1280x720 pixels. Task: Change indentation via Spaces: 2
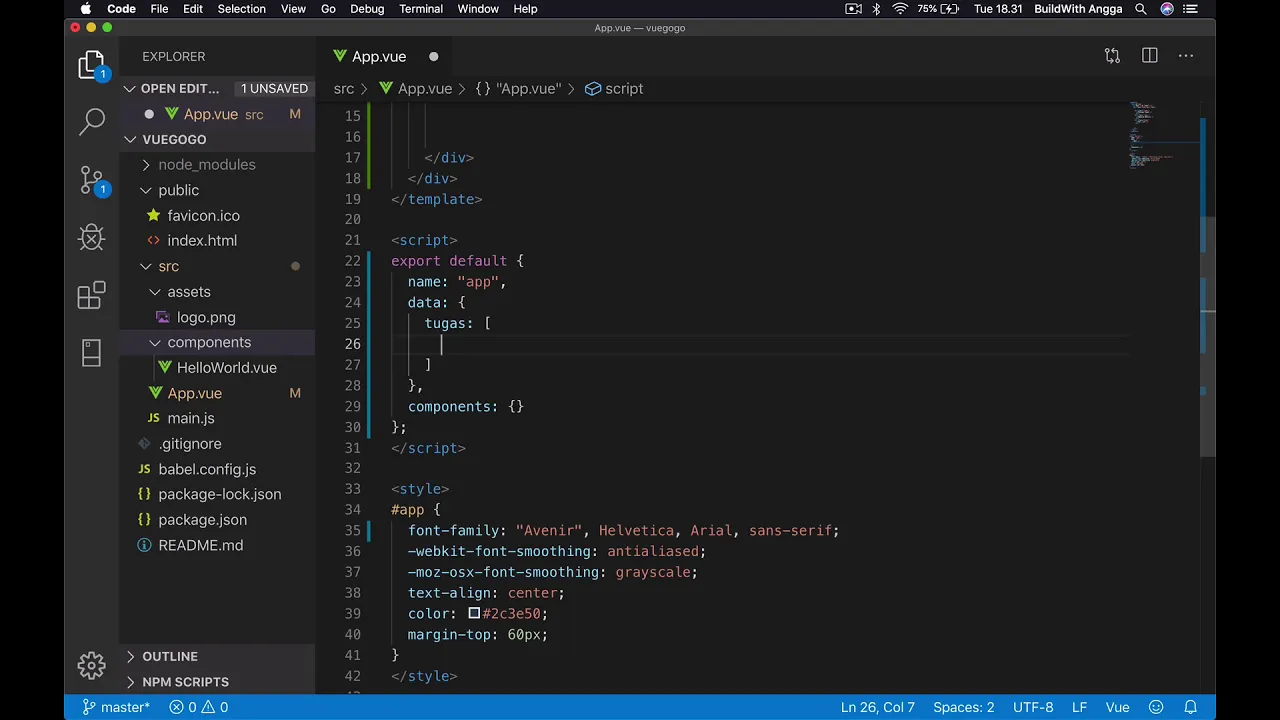pos(964,707)
